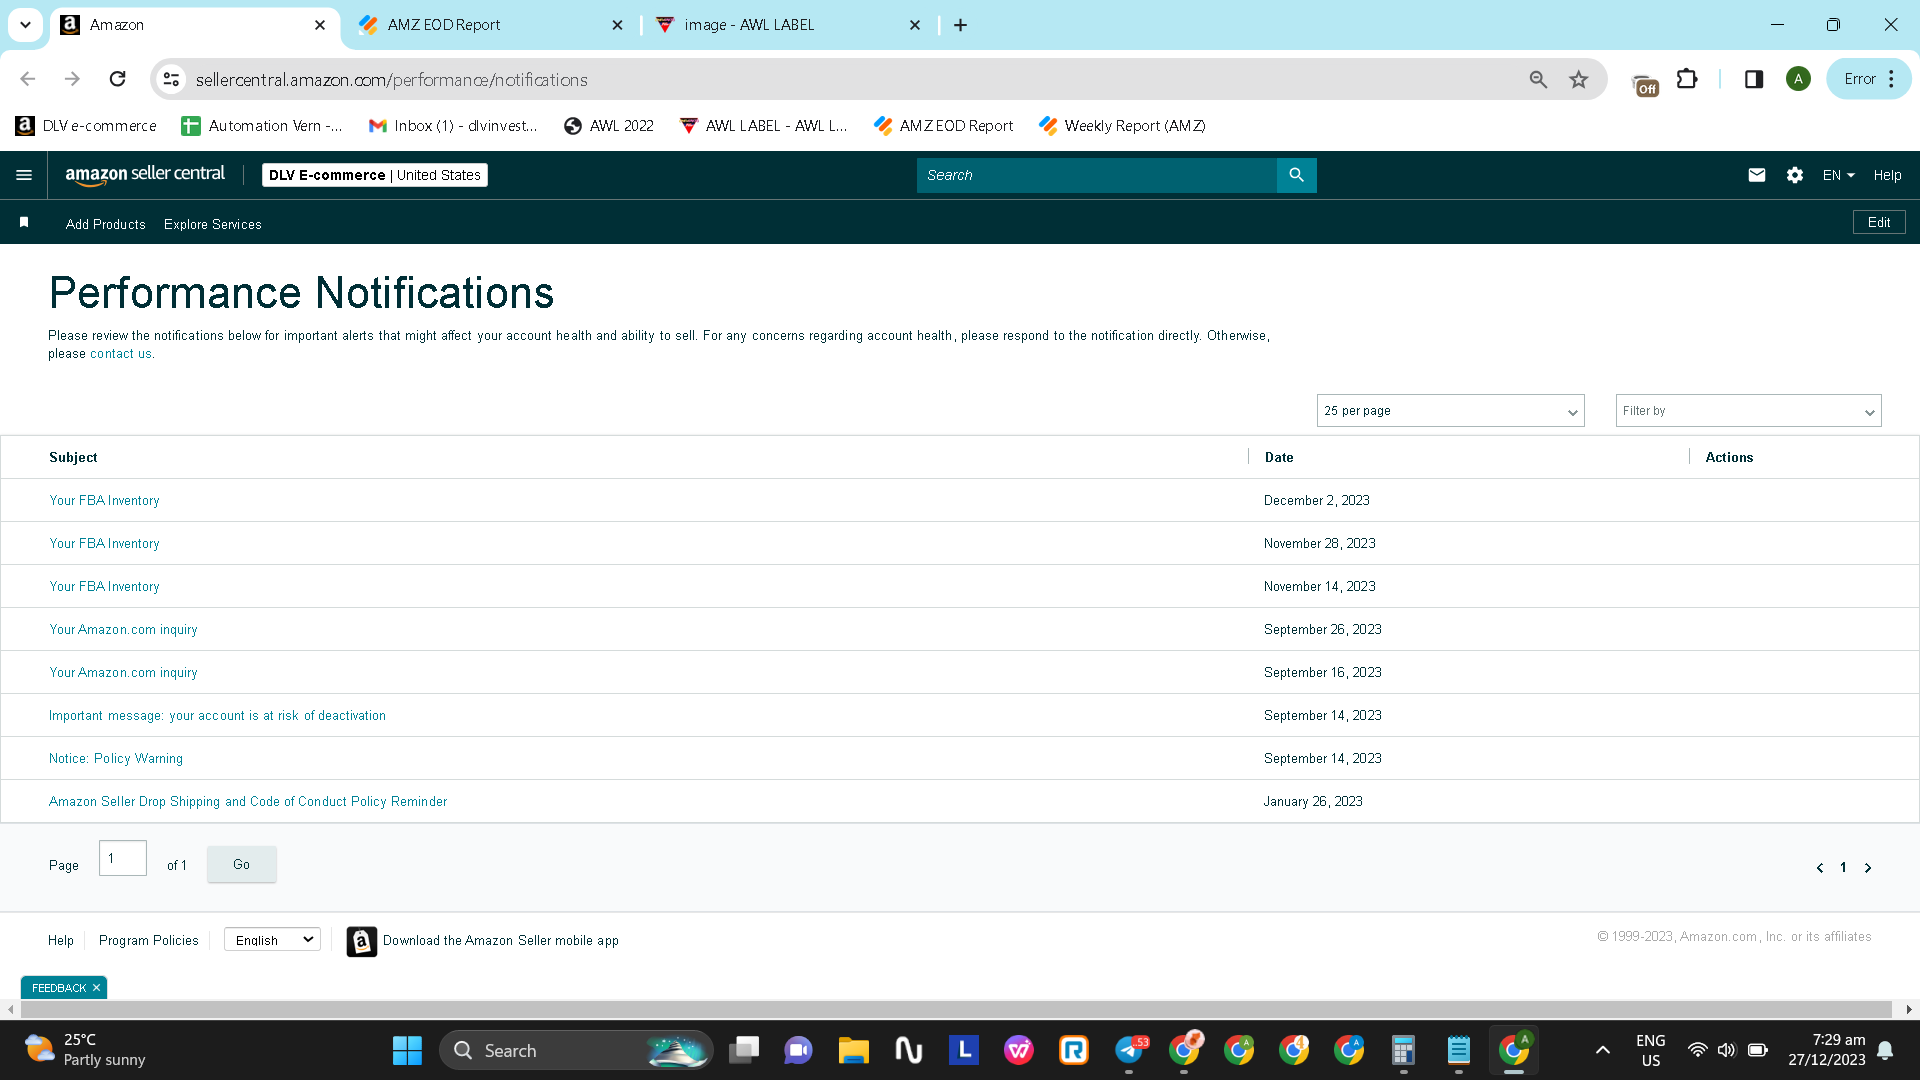Click the Amazon Seller mobile app icon

pyautogui.click(x=362, y=941)
